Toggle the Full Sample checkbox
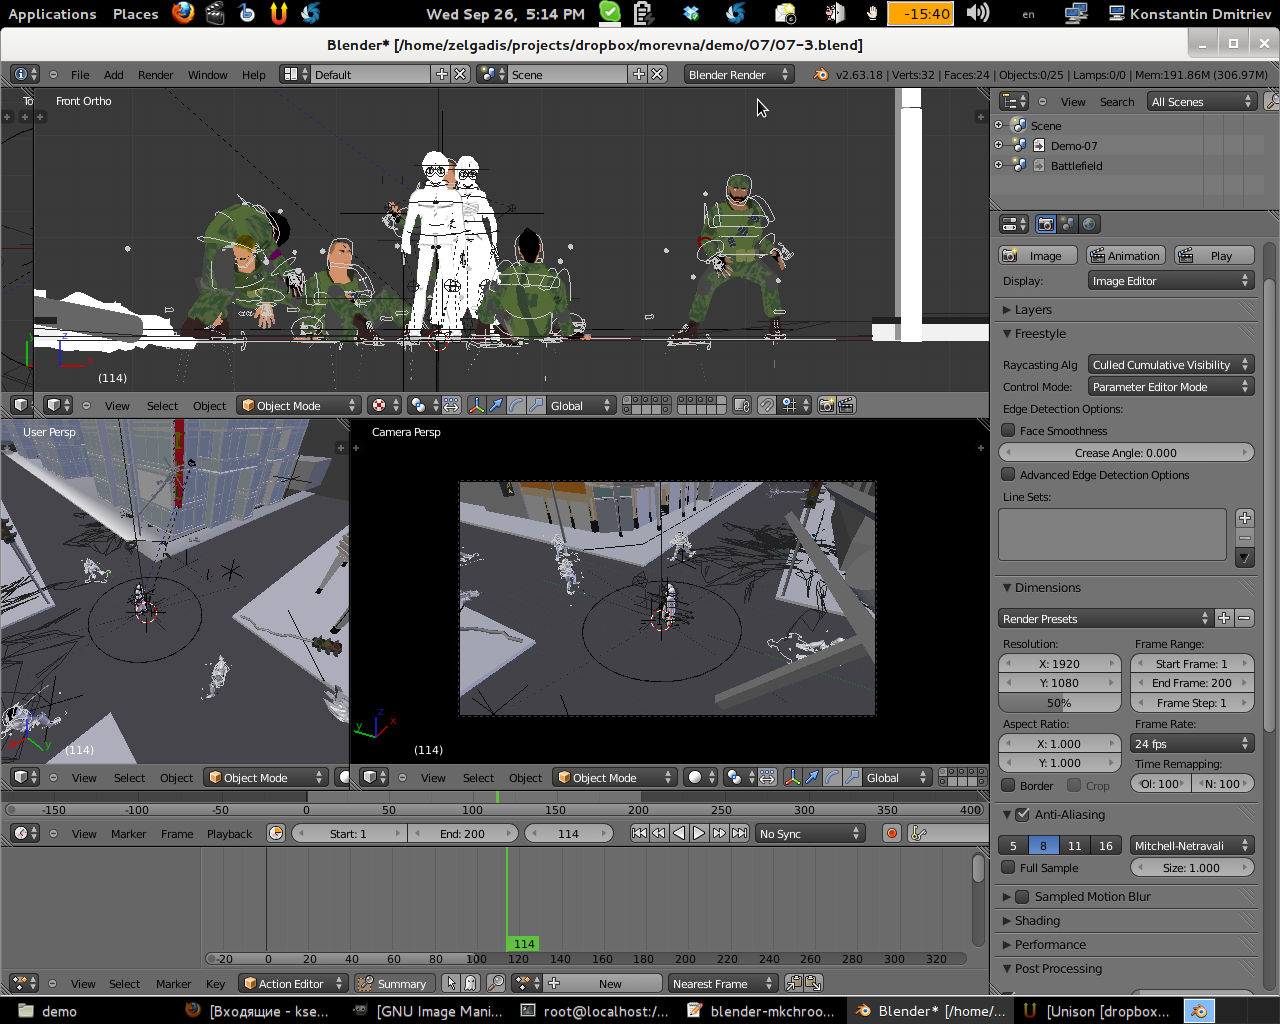Viewport: 1280px width, 1024px height. pyautogui.click(x=1007, y=867)
